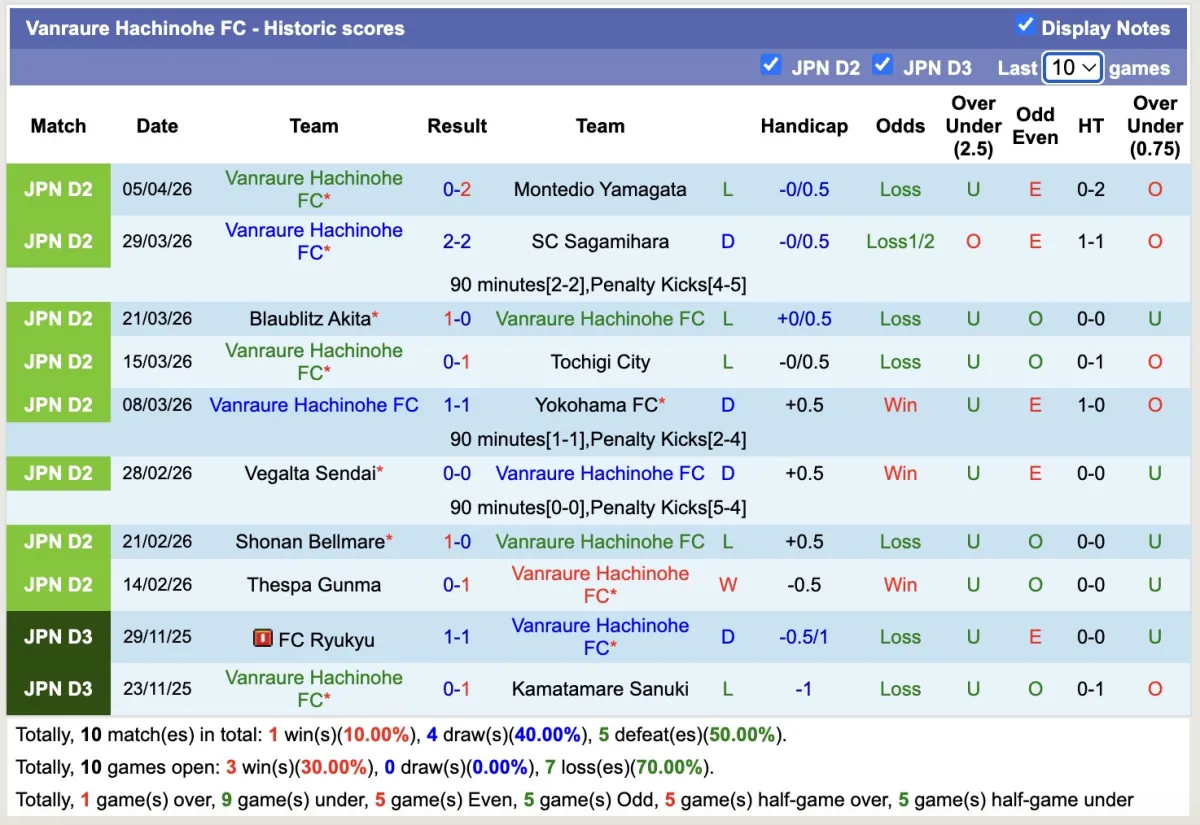Image resolution: width=1200 pixels, height=825 pixels.
Task: Click the FC Ryukyu red team icon
Action: tap(264, 638)
